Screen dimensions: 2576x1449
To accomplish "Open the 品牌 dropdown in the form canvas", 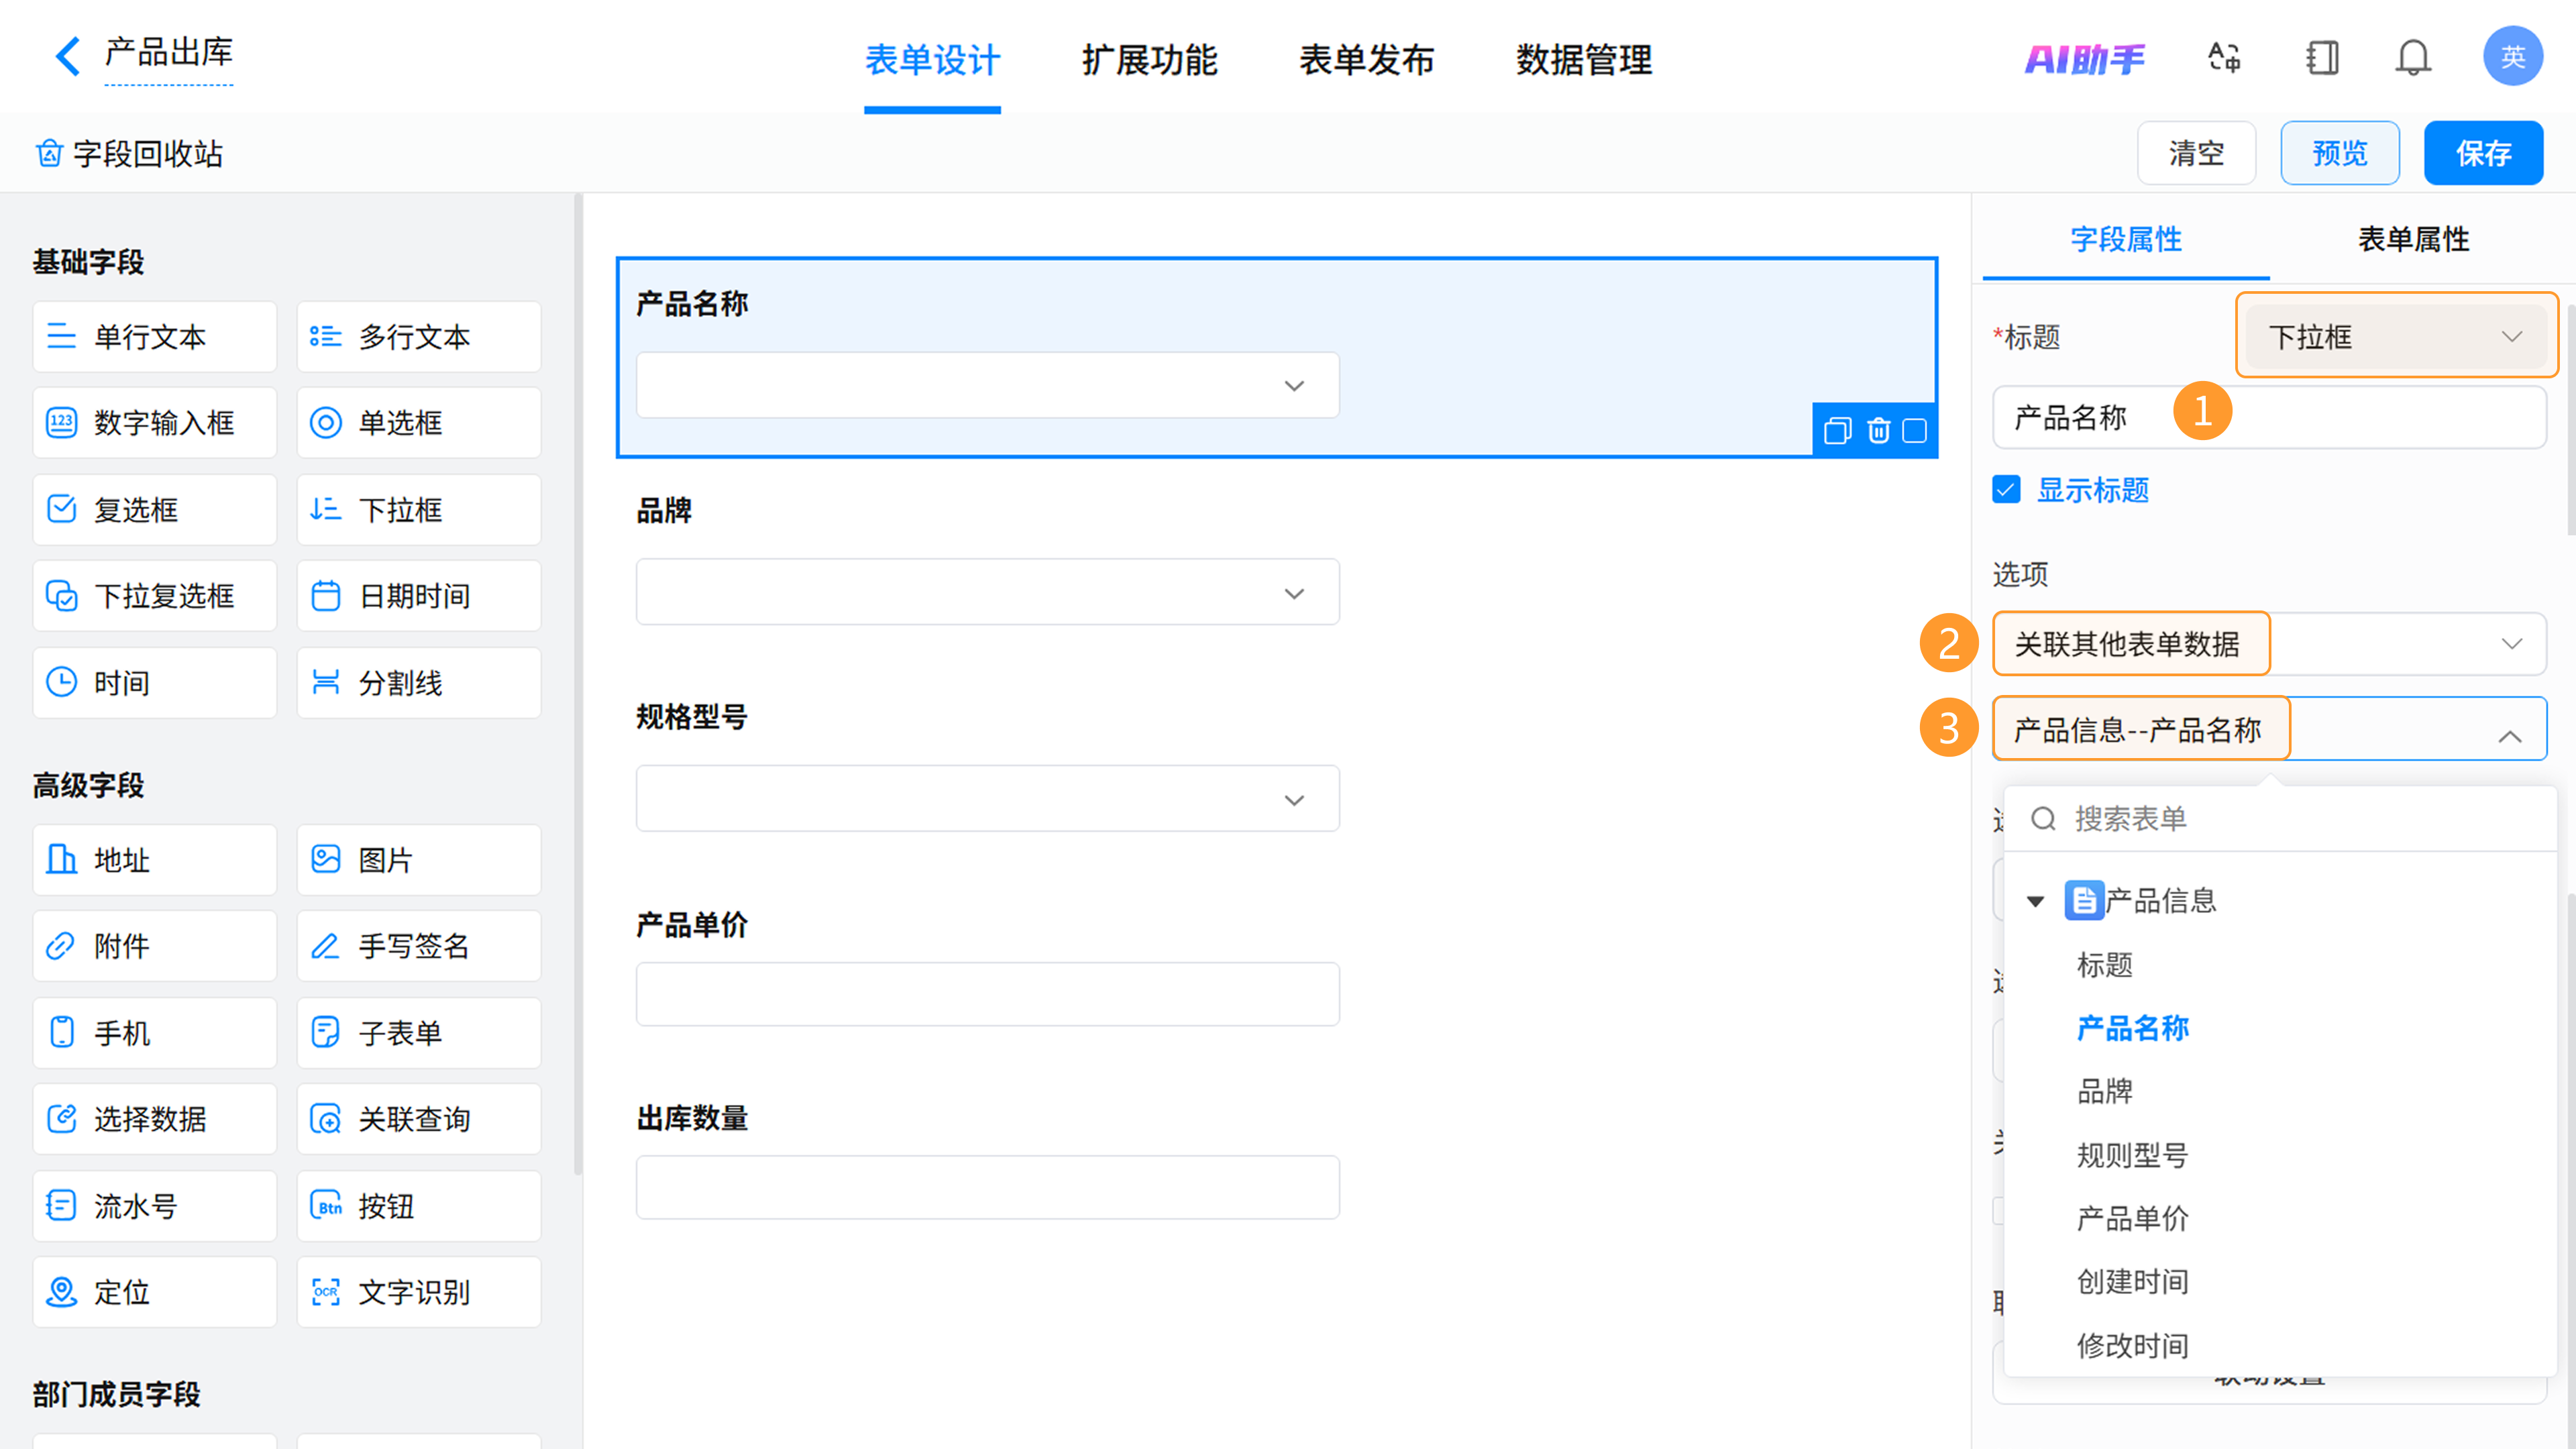I will pos(987,593).
